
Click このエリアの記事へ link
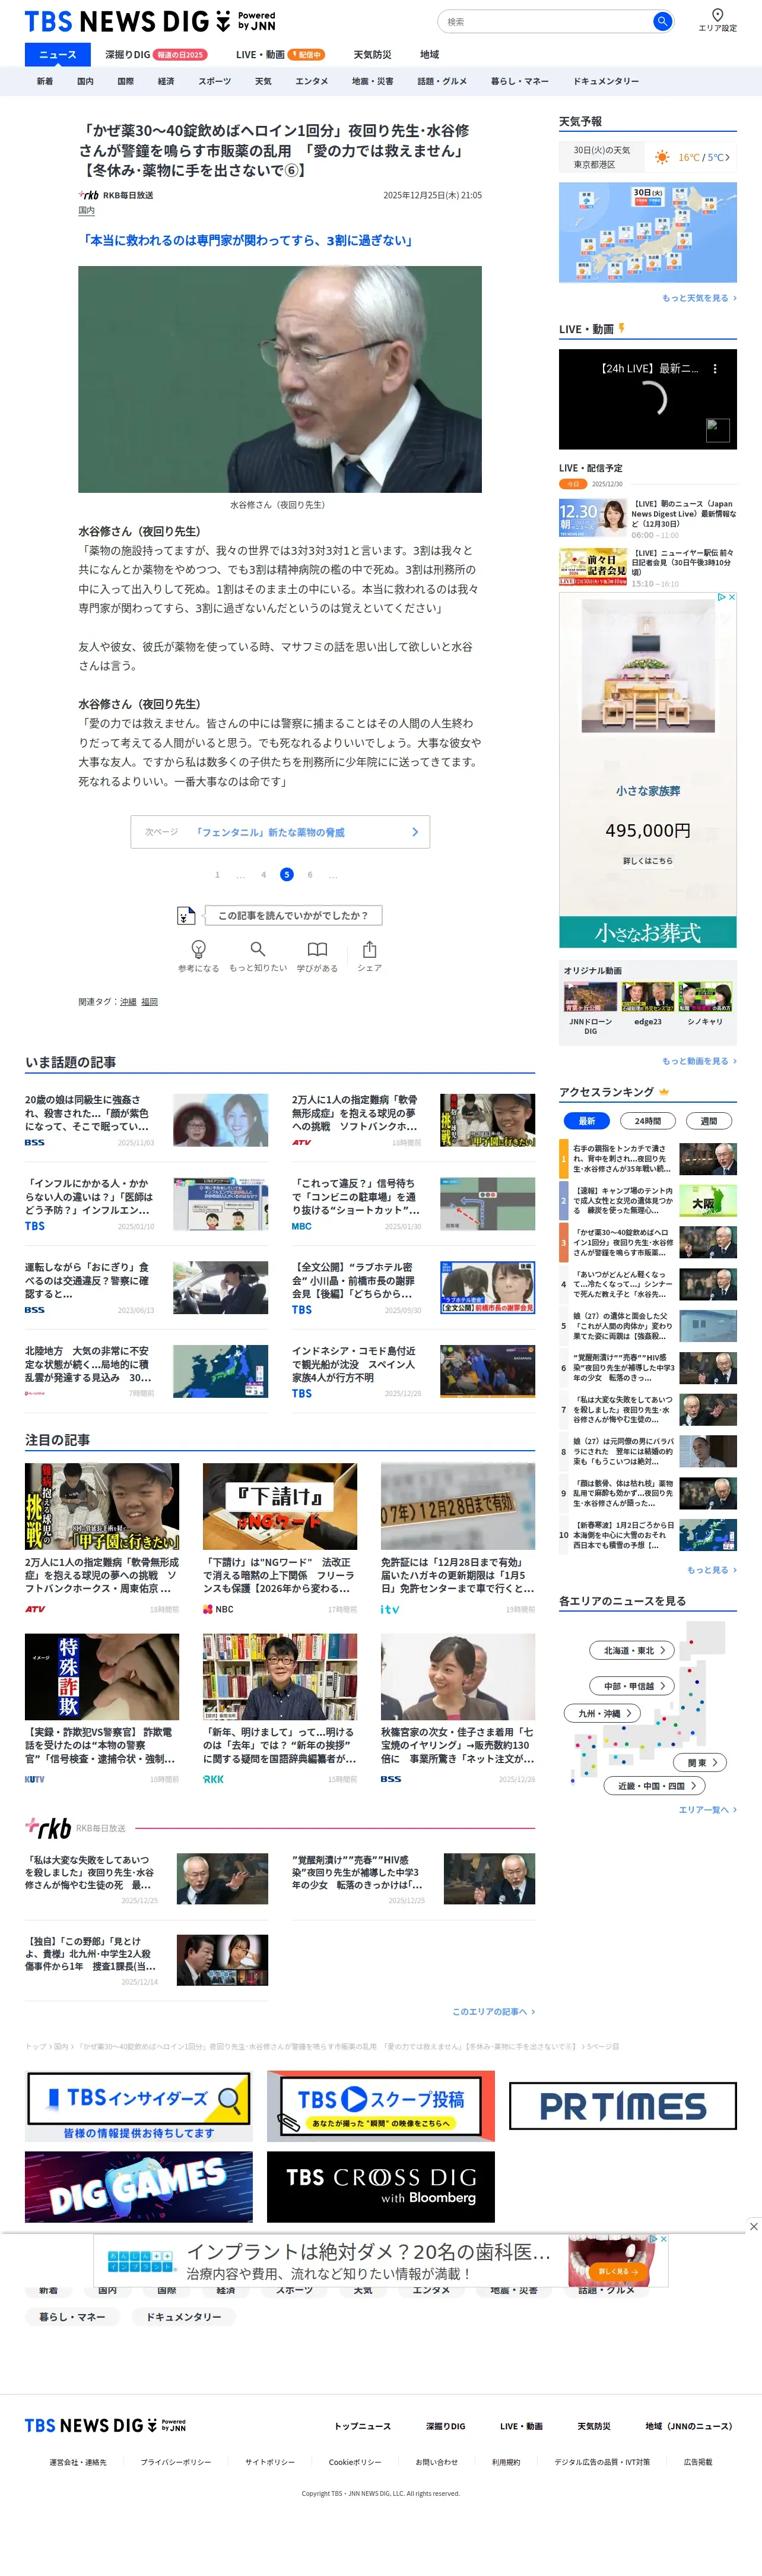click(x=493, y=2011)
